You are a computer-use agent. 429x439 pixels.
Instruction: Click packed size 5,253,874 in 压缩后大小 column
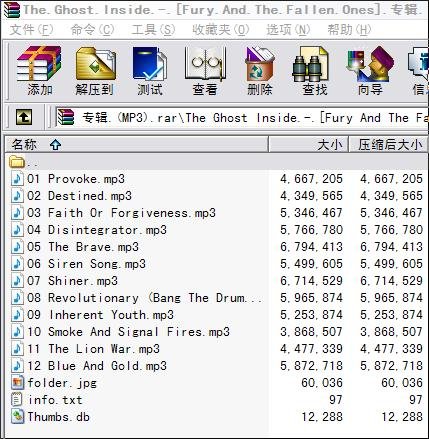(x=391, y=315)
